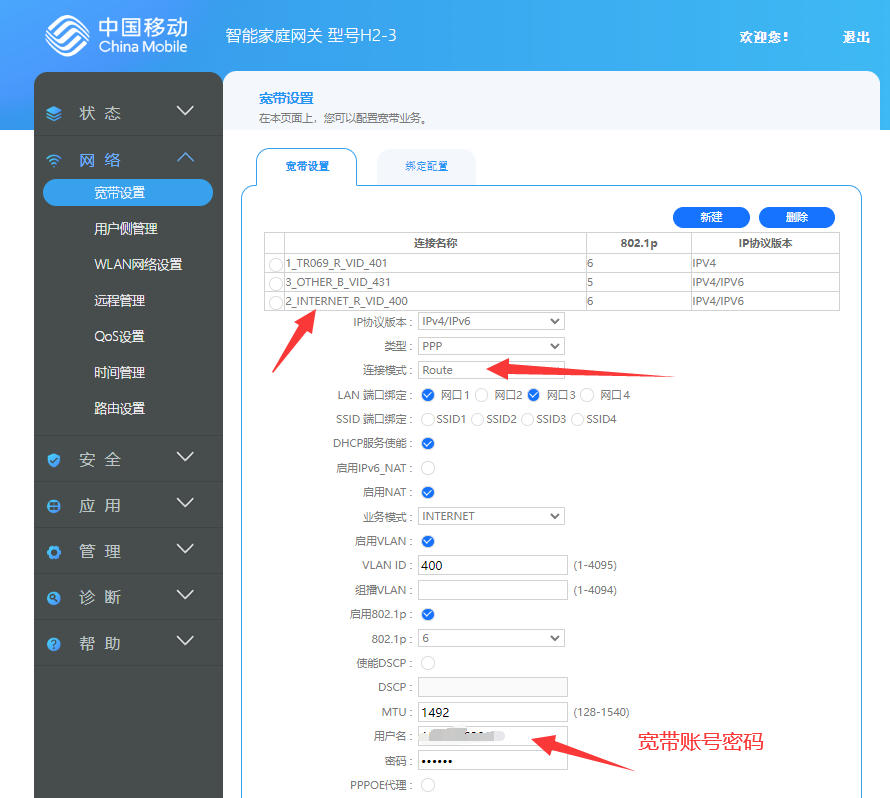Switch to the 绑定配置 tab
This screenshot has height=798, width=890.
pyautogui.click(x=426, y=166)
